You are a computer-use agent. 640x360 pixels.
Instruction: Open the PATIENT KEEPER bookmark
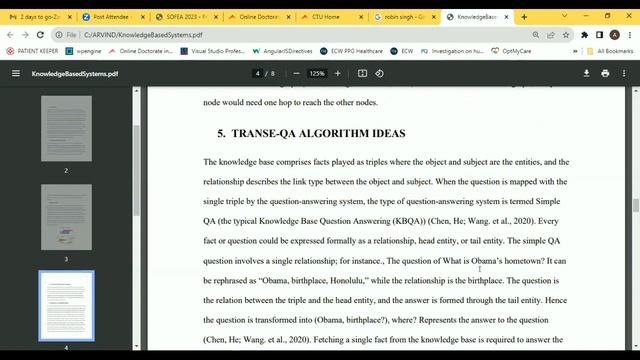click(x=33, y=51)
